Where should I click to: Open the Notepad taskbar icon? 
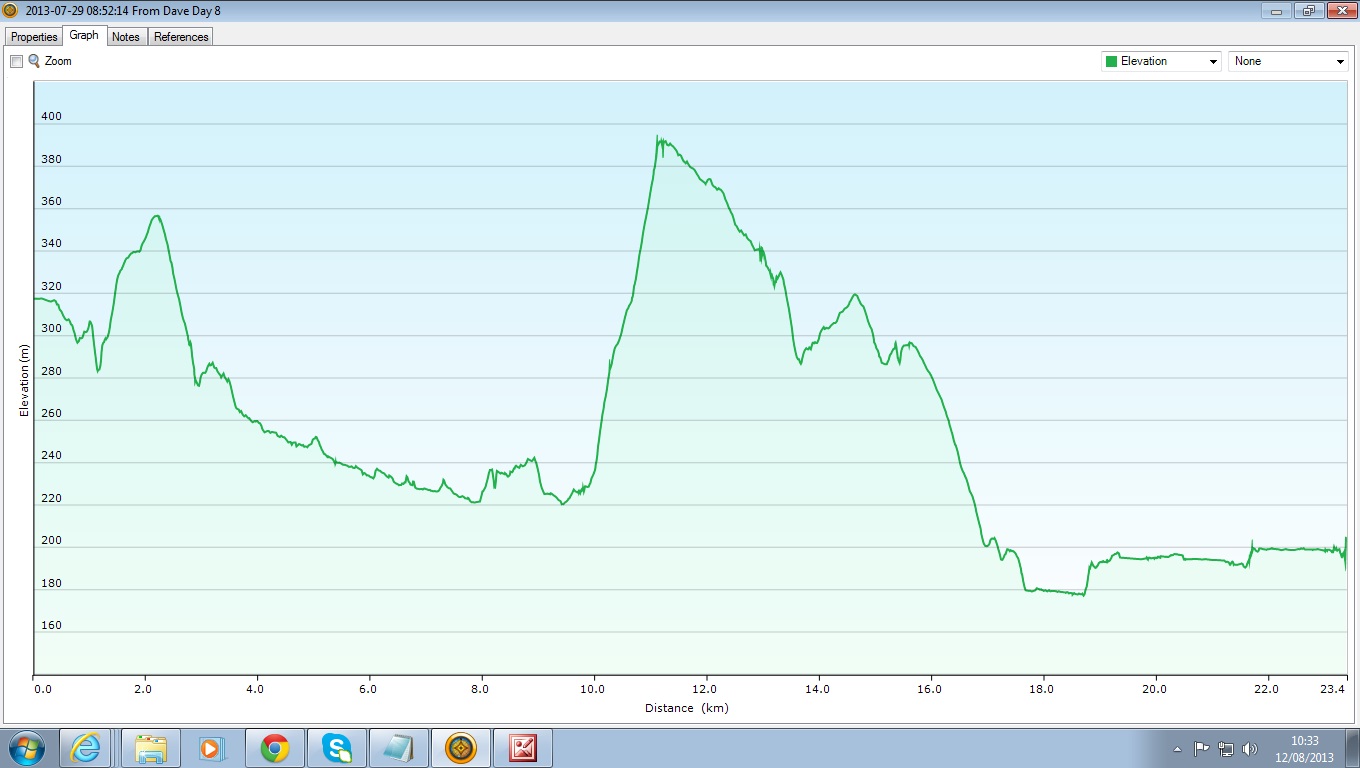pos(399,748)
